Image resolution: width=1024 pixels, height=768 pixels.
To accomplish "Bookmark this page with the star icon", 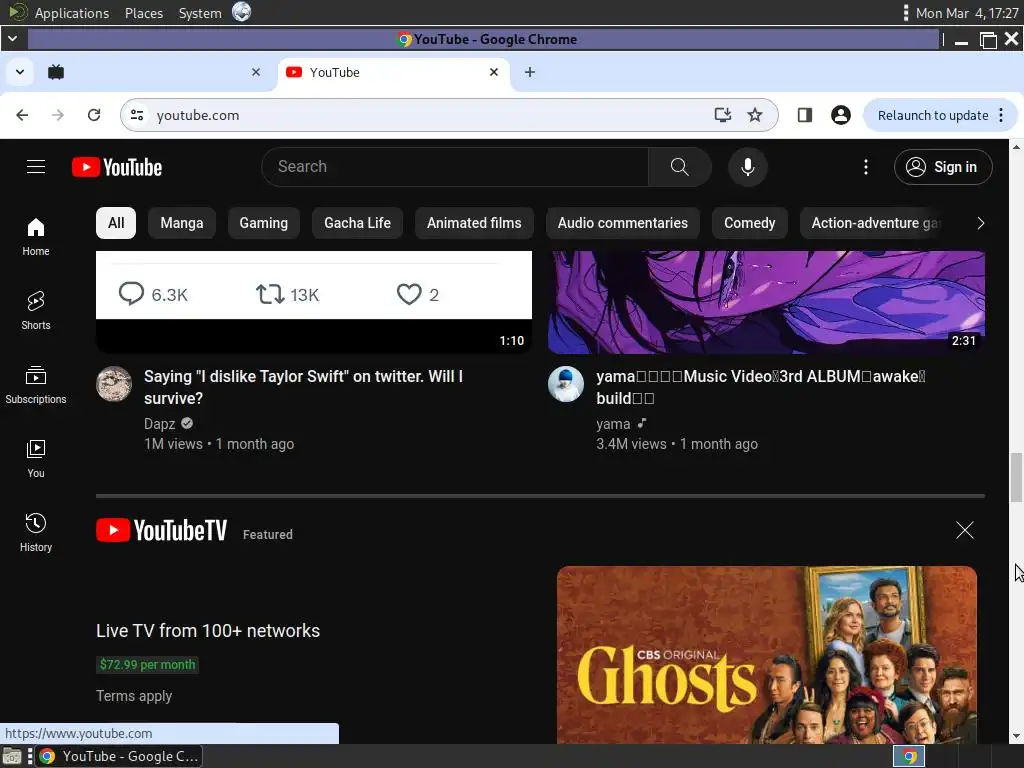I will (755, 115).
